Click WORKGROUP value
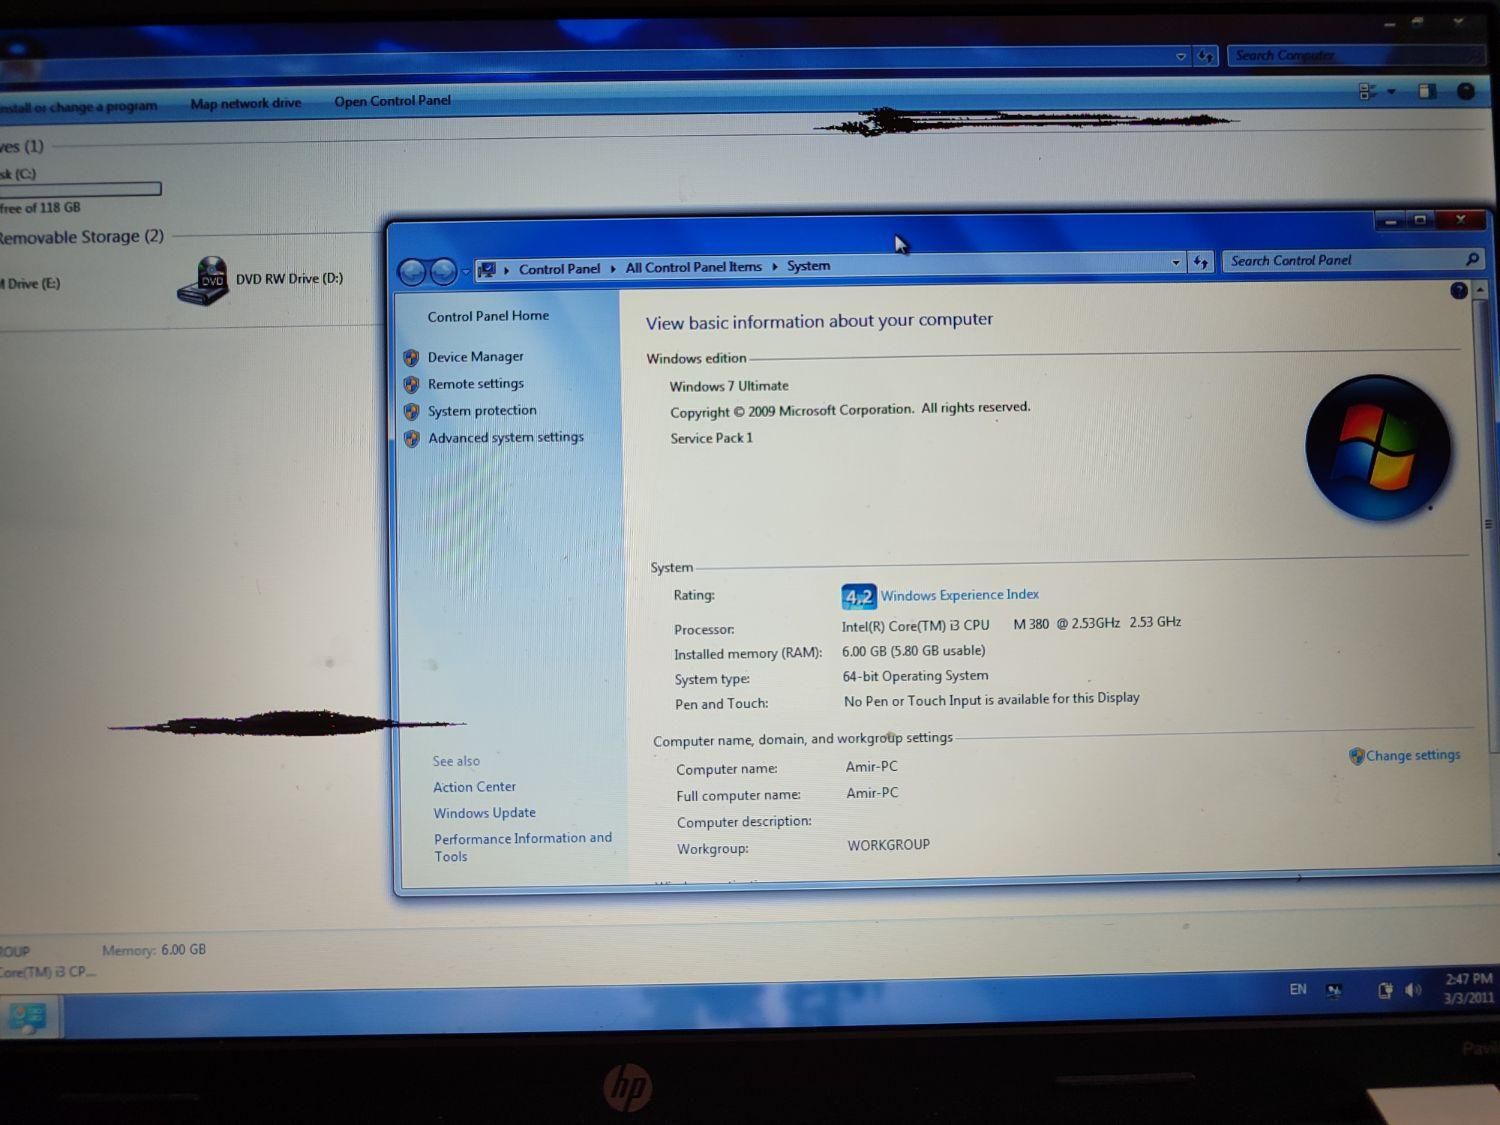The width and height of the screenshot is (1500, 1125). (888, 845)
